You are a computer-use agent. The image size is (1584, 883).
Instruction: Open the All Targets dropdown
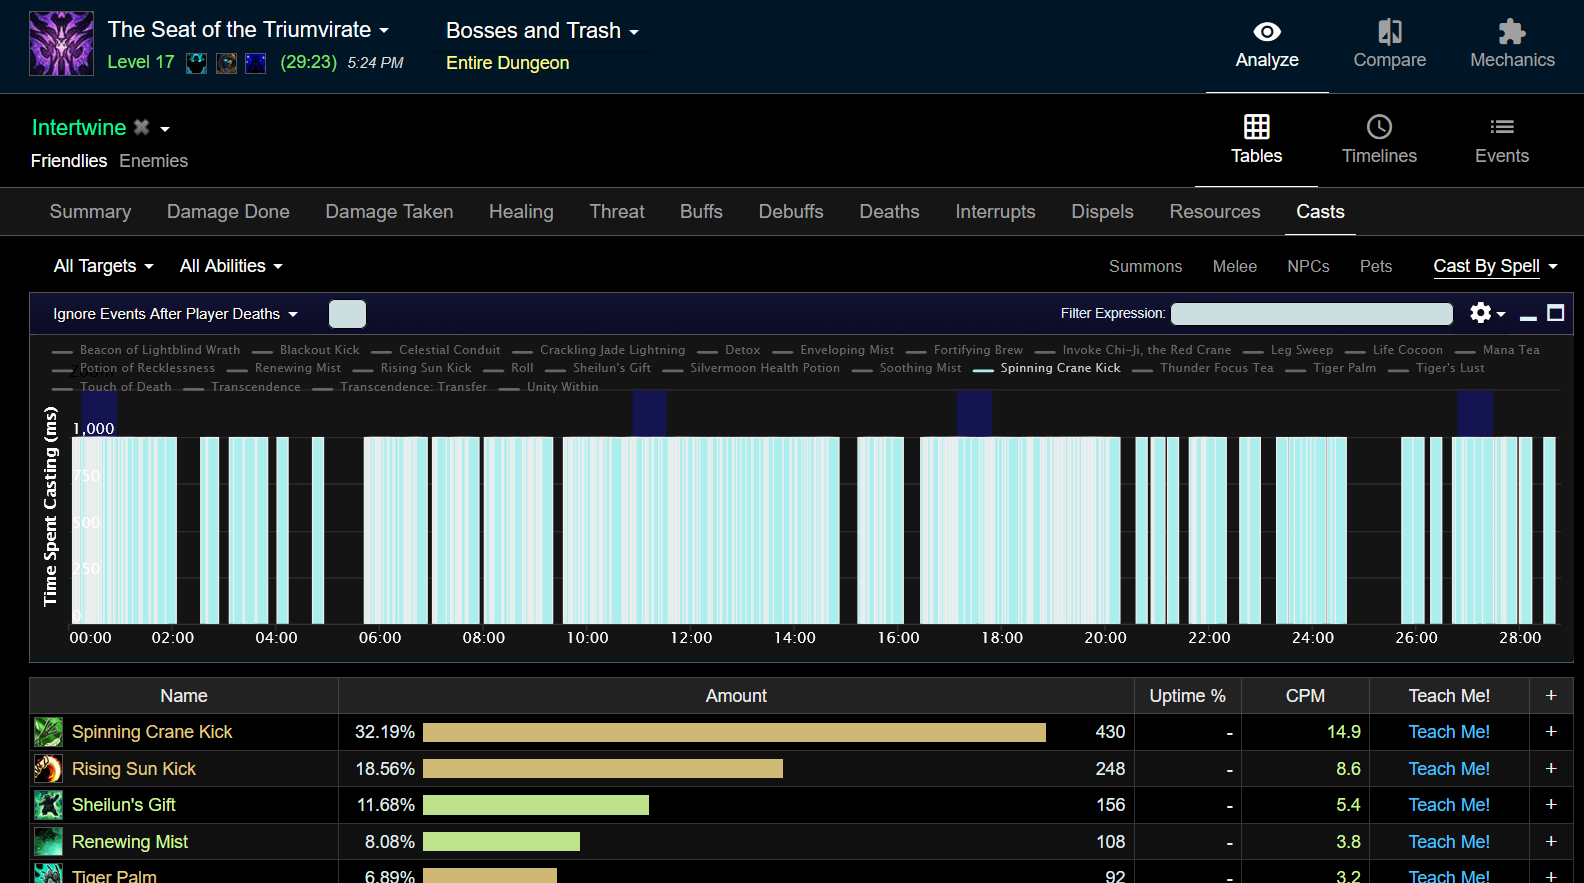[x=103, y=266]
